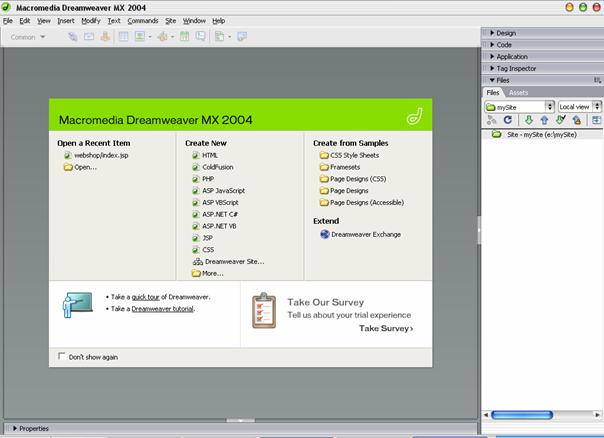Click the survey clipboard icon
The width and height of the screenshot is (604, 438).
coord(264,310)
